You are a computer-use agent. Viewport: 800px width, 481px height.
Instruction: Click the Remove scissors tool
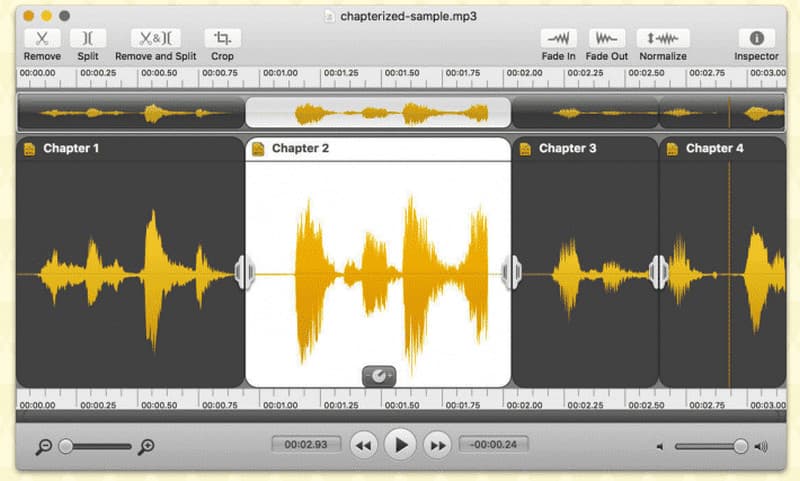42,39
